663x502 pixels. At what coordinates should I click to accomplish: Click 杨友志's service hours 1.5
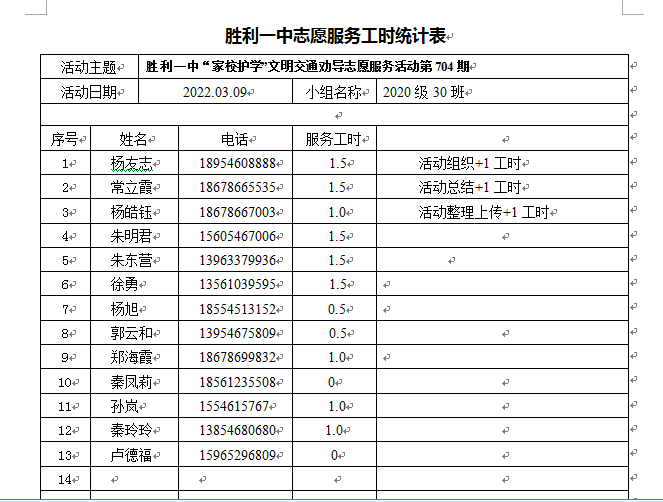[338, 164]
